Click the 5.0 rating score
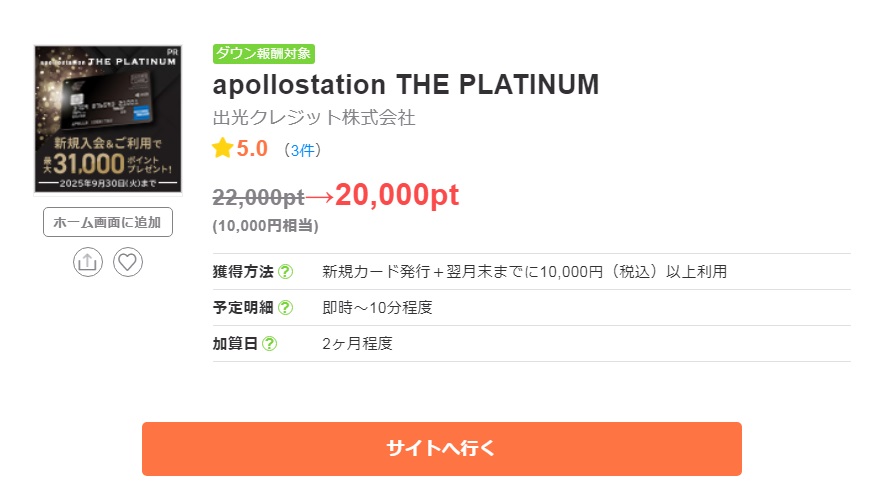The width and height of the screenshot is (888, 498). tap(252, 148)
